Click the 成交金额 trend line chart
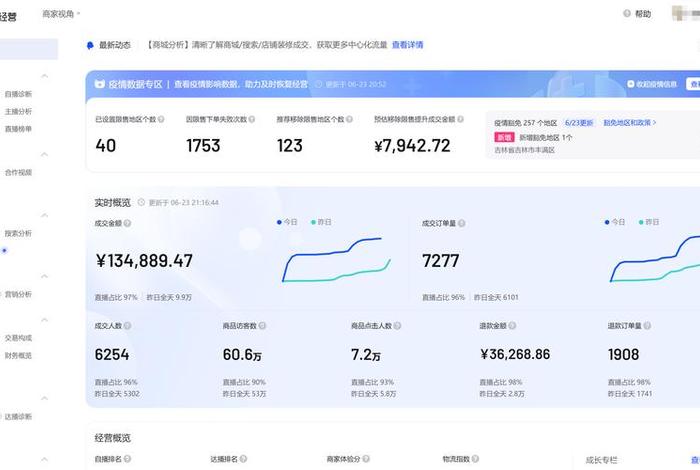This screenshot has height=470, width=700. pos(337,260)
